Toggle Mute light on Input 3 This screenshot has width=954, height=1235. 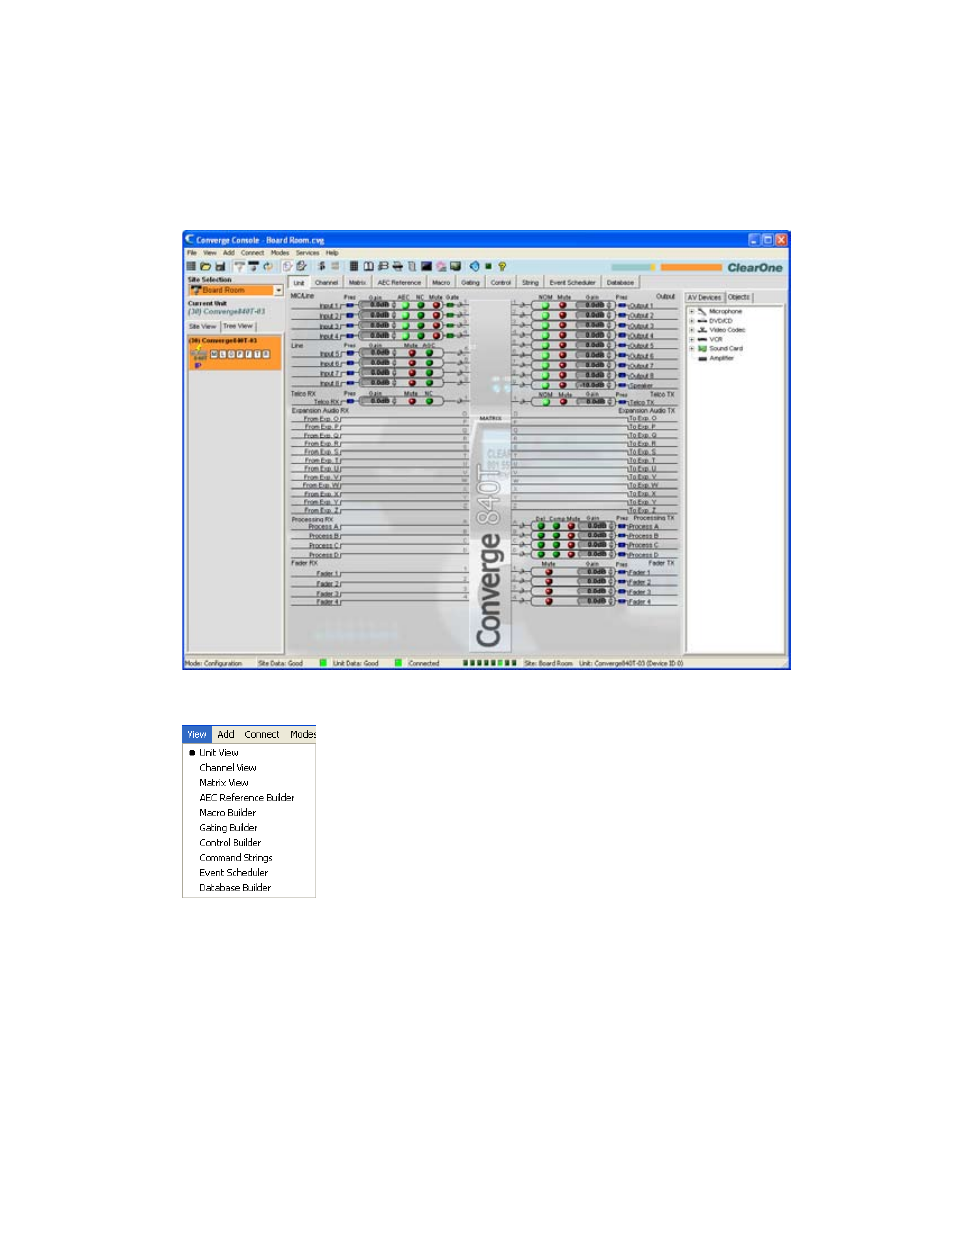point(436,325)
